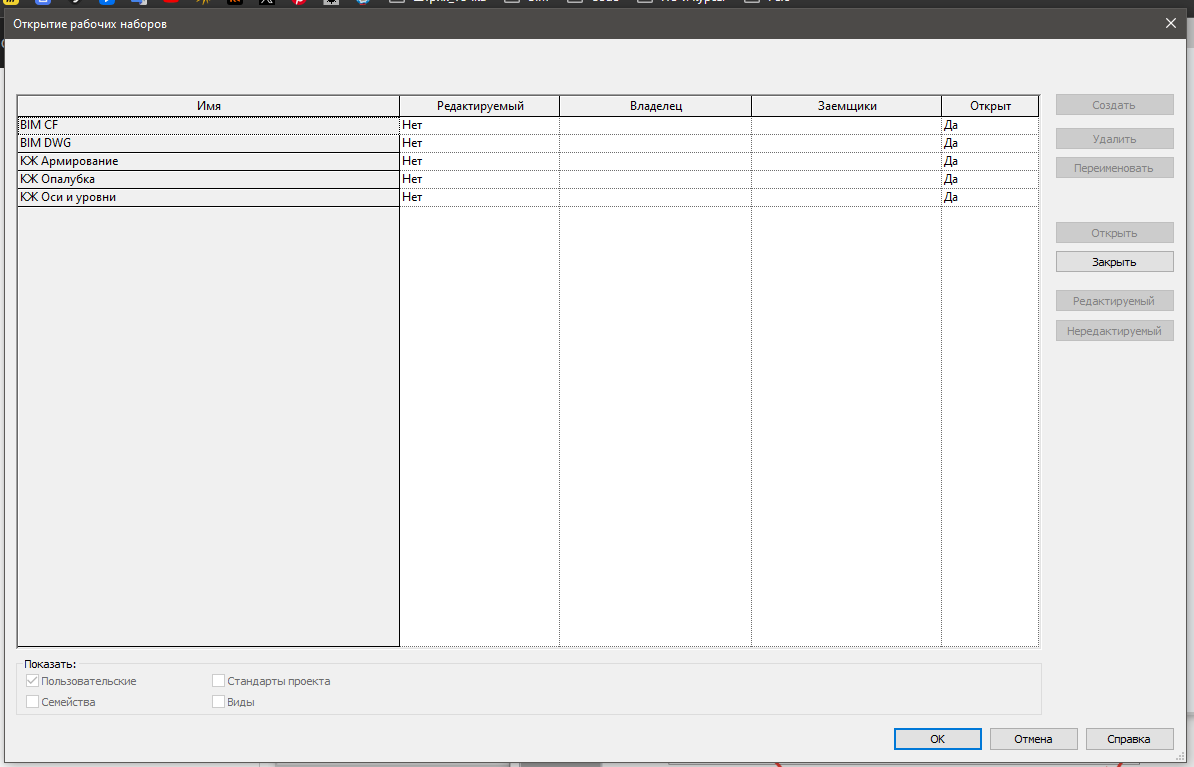The image size is (1194, 767).
Task: Open help via the Справка button
Action: (x=1130, y=739)
